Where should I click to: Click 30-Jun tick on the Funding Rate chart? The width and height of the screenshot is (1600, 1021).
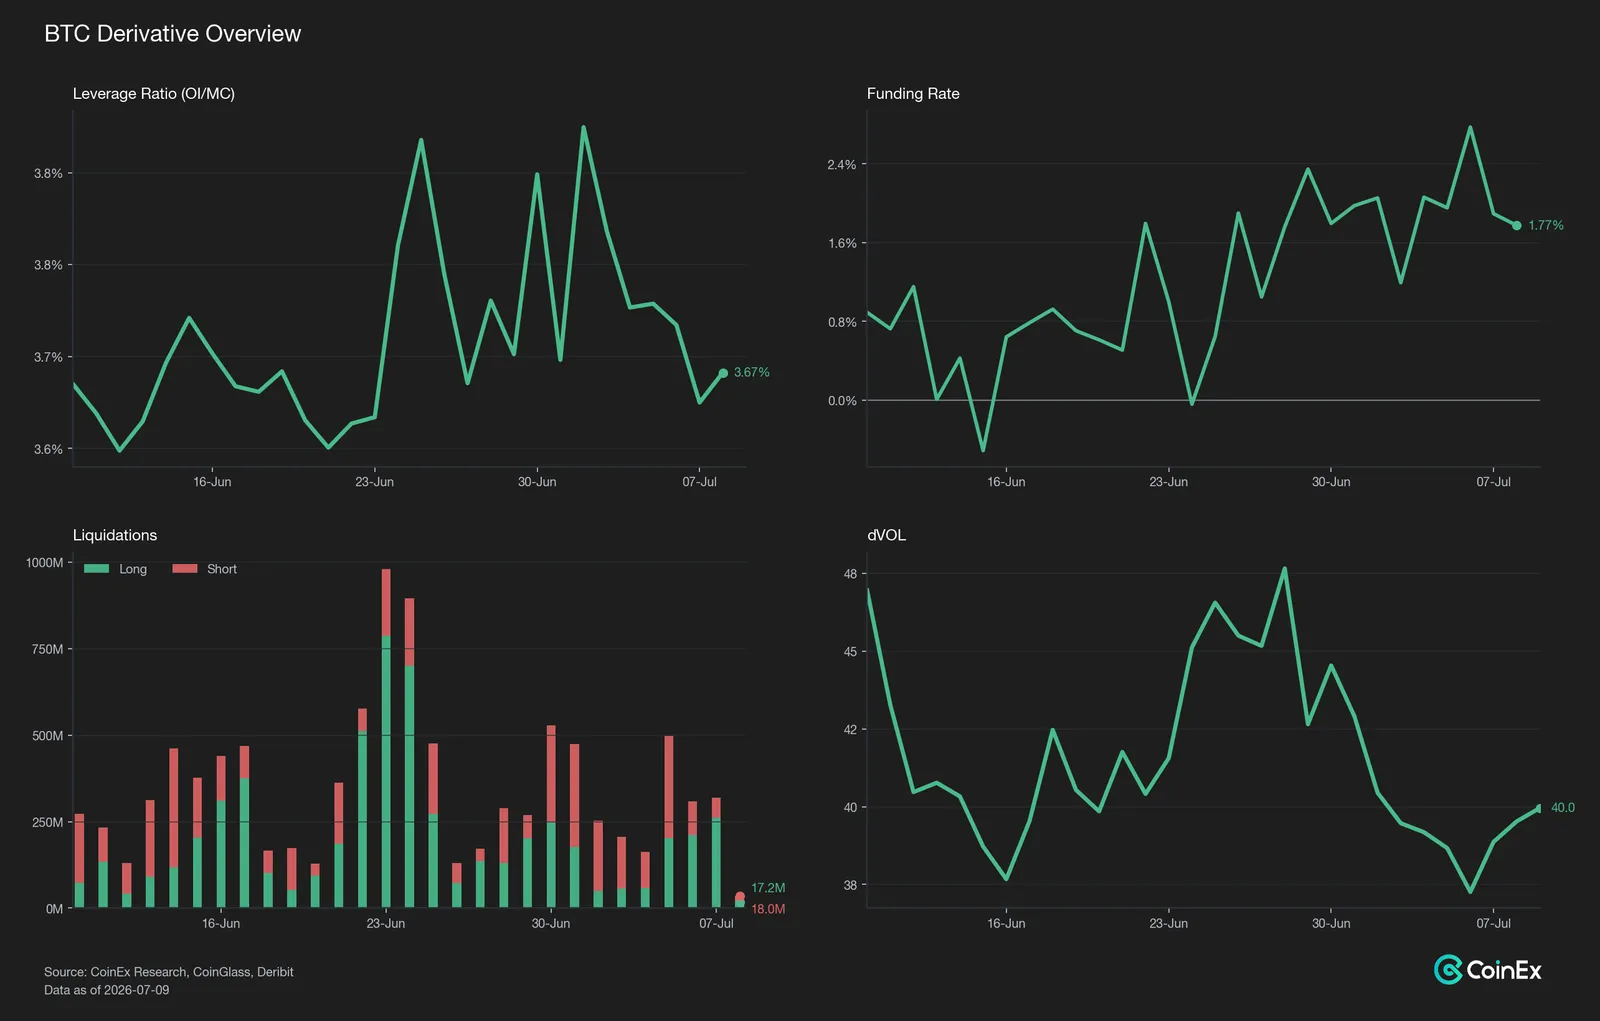(1331, 482)
